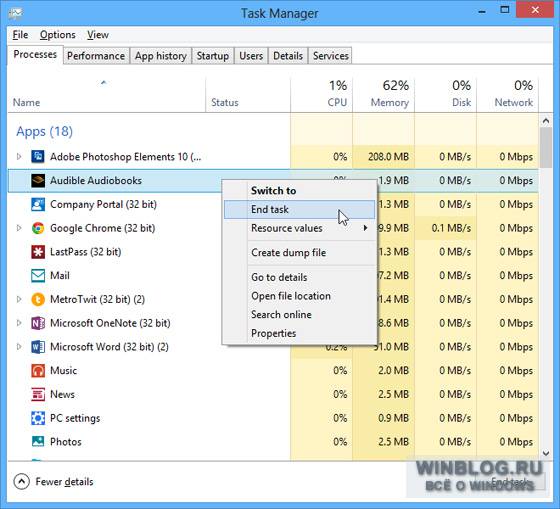Click the News app icon
The width and height of the screenshot is (560, 509).
38,394
